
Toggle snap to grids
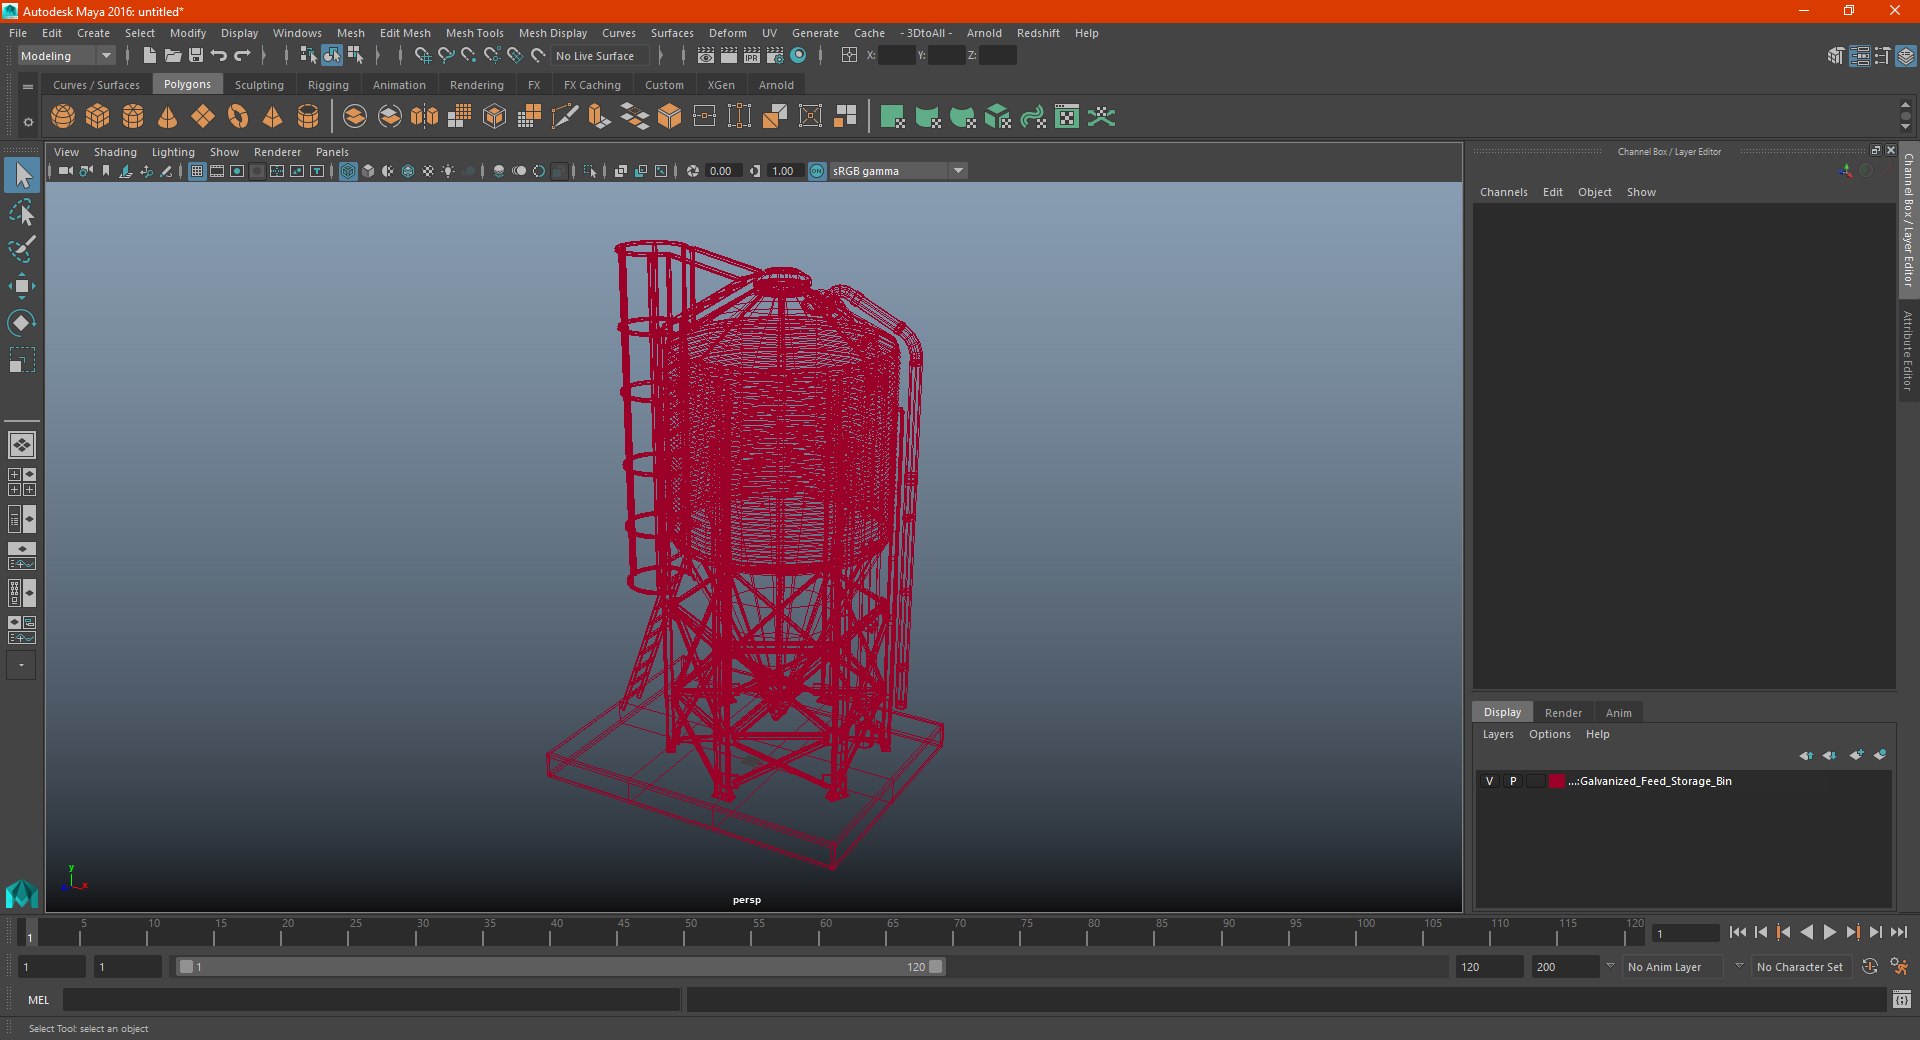coord(423,56)
